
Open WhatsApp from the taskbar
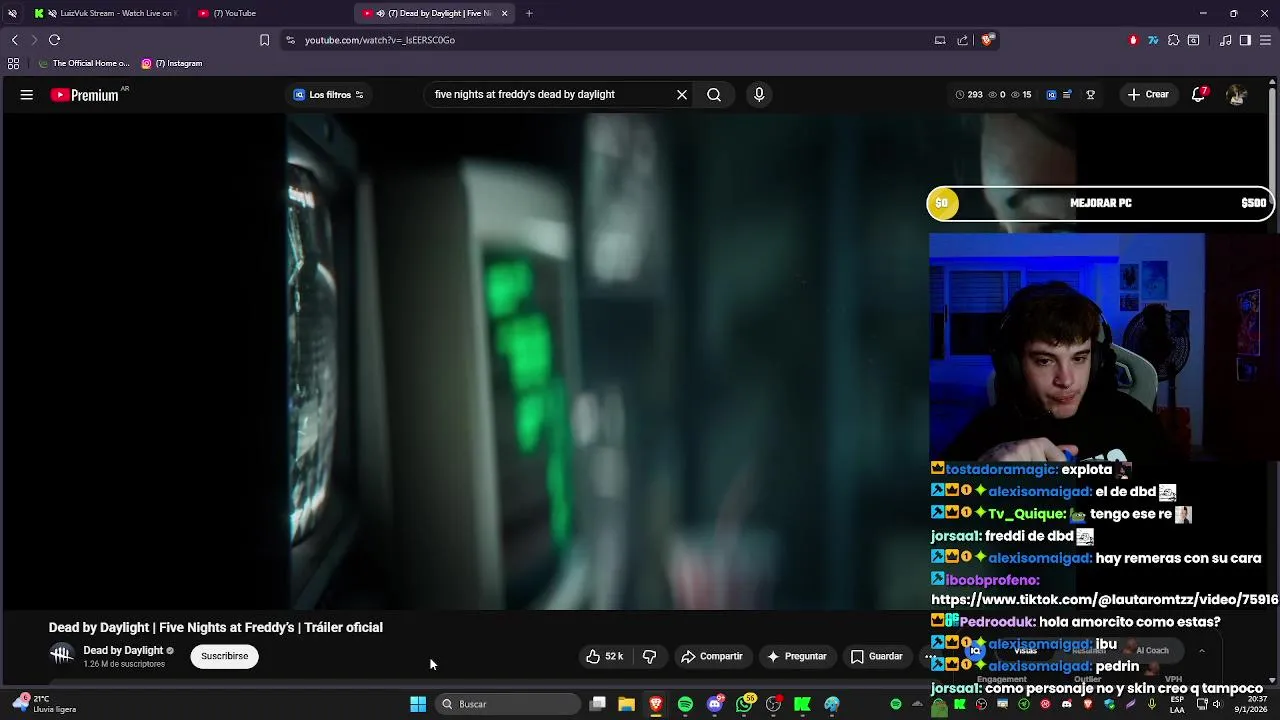pos(744,704)
